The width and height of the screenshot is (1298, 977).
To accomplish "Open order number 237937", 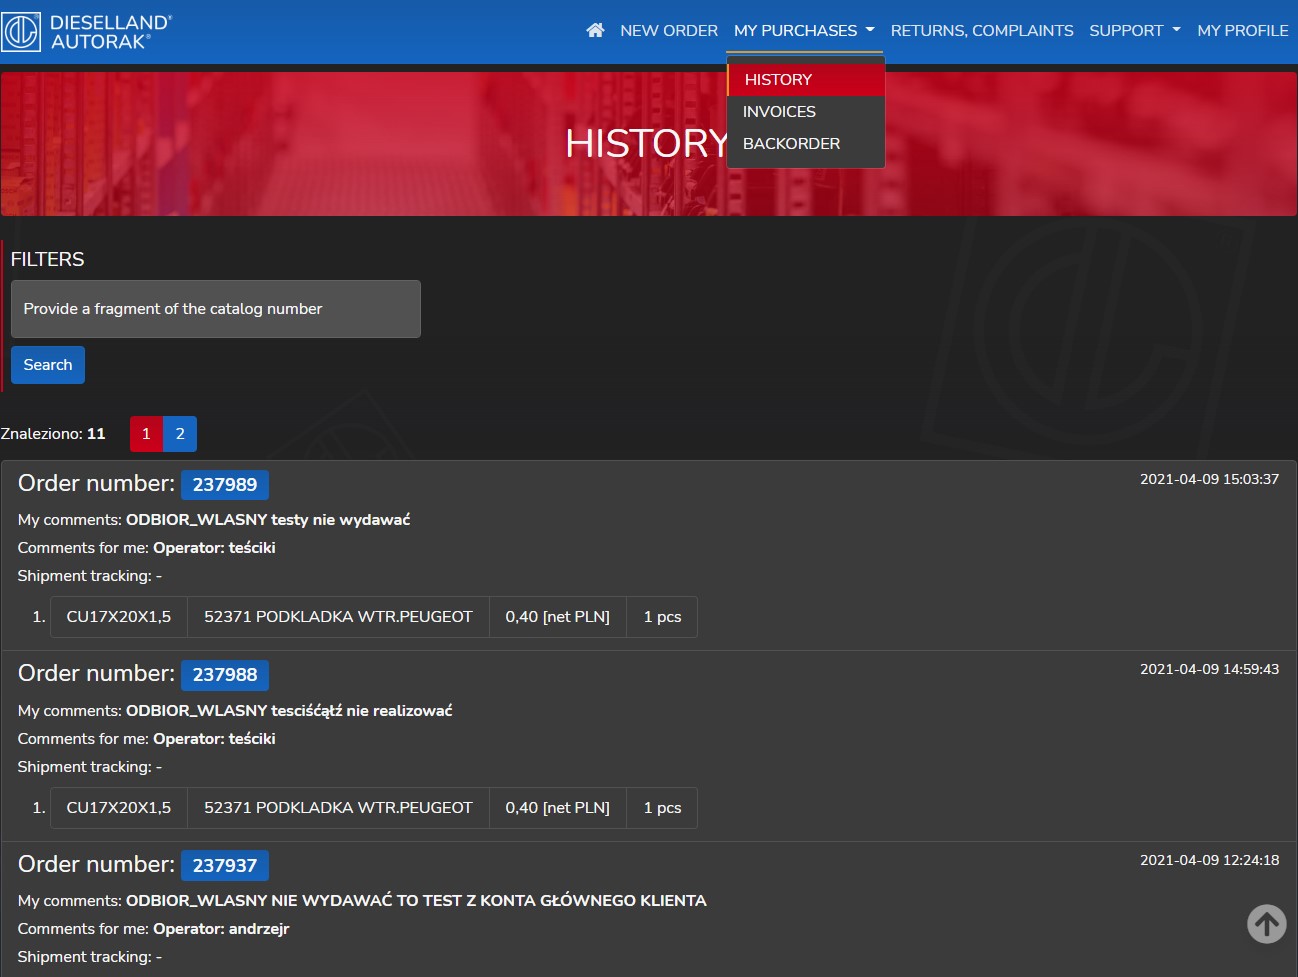I will tap(225, 866).
